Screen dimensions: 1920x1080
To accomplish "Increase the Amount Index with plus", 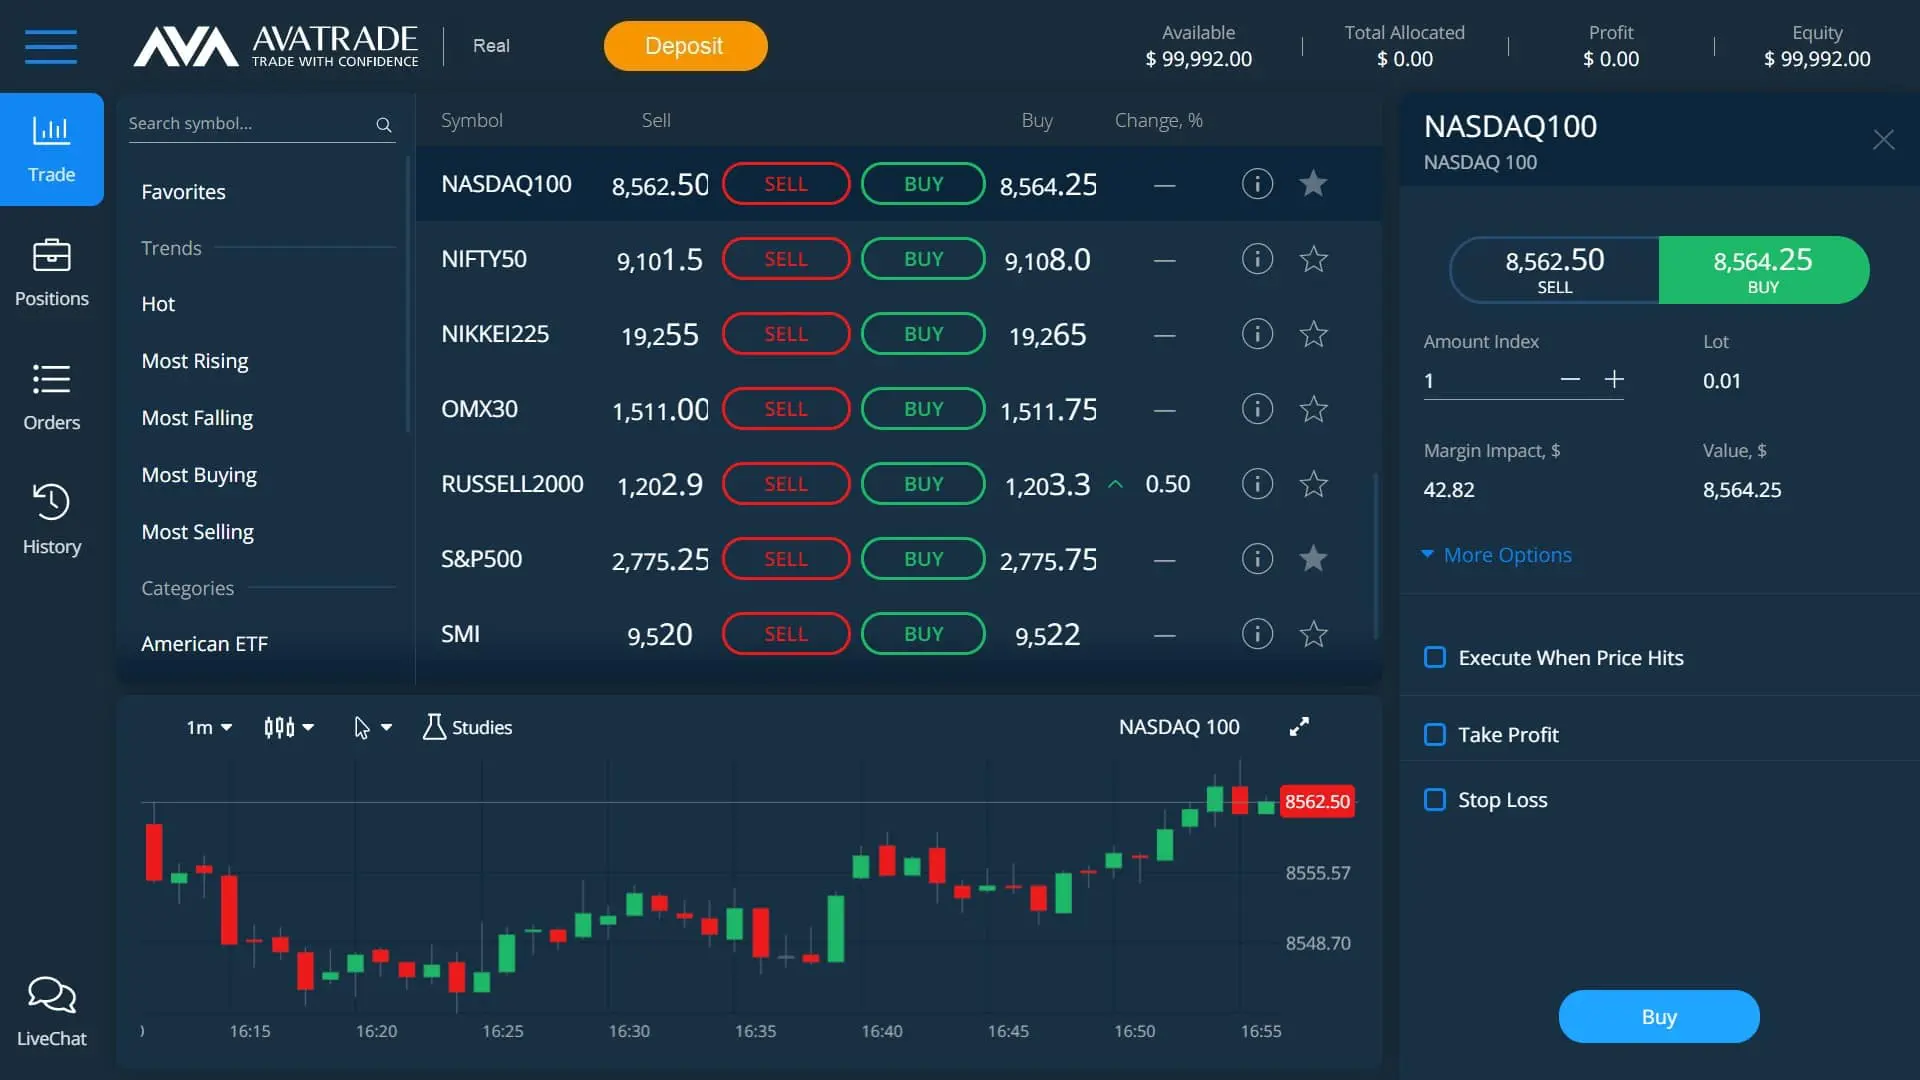I will [x=1614, y=379].
